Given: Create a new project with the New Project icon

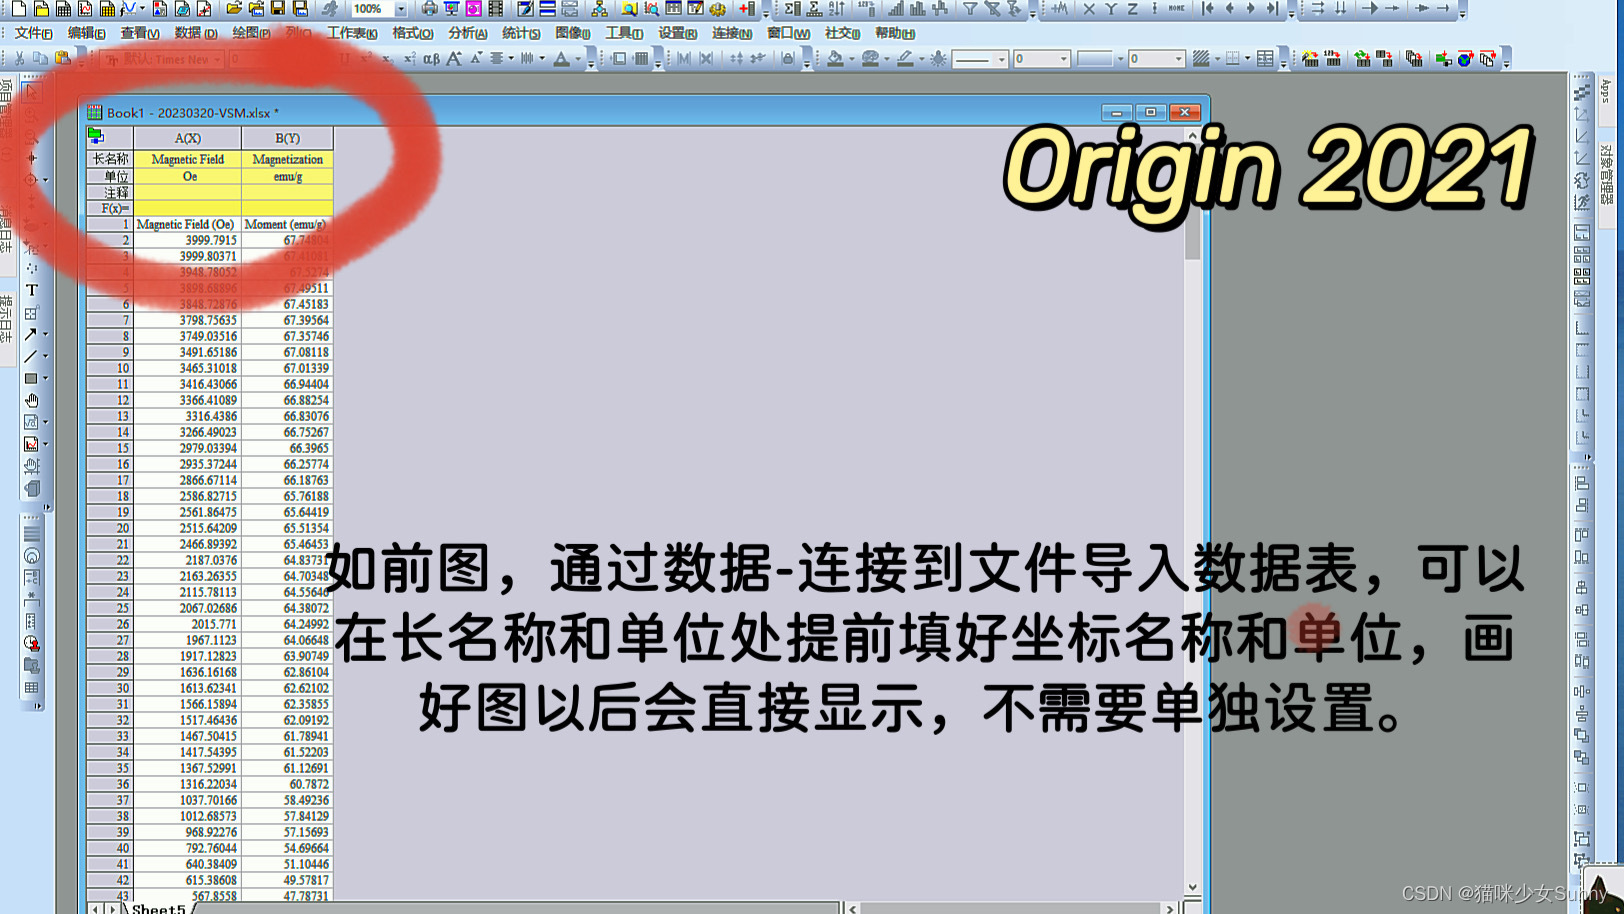Looking at the screenshot, I should 17,8.
